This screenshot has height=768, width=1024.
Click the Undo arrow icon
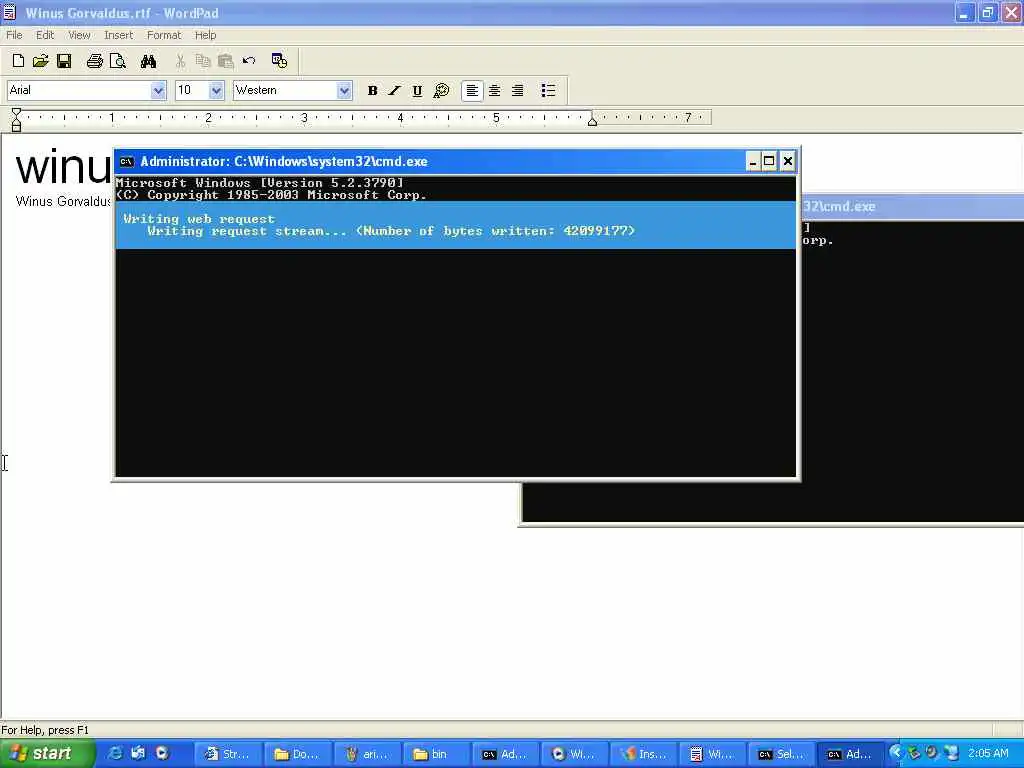[249, 61]
